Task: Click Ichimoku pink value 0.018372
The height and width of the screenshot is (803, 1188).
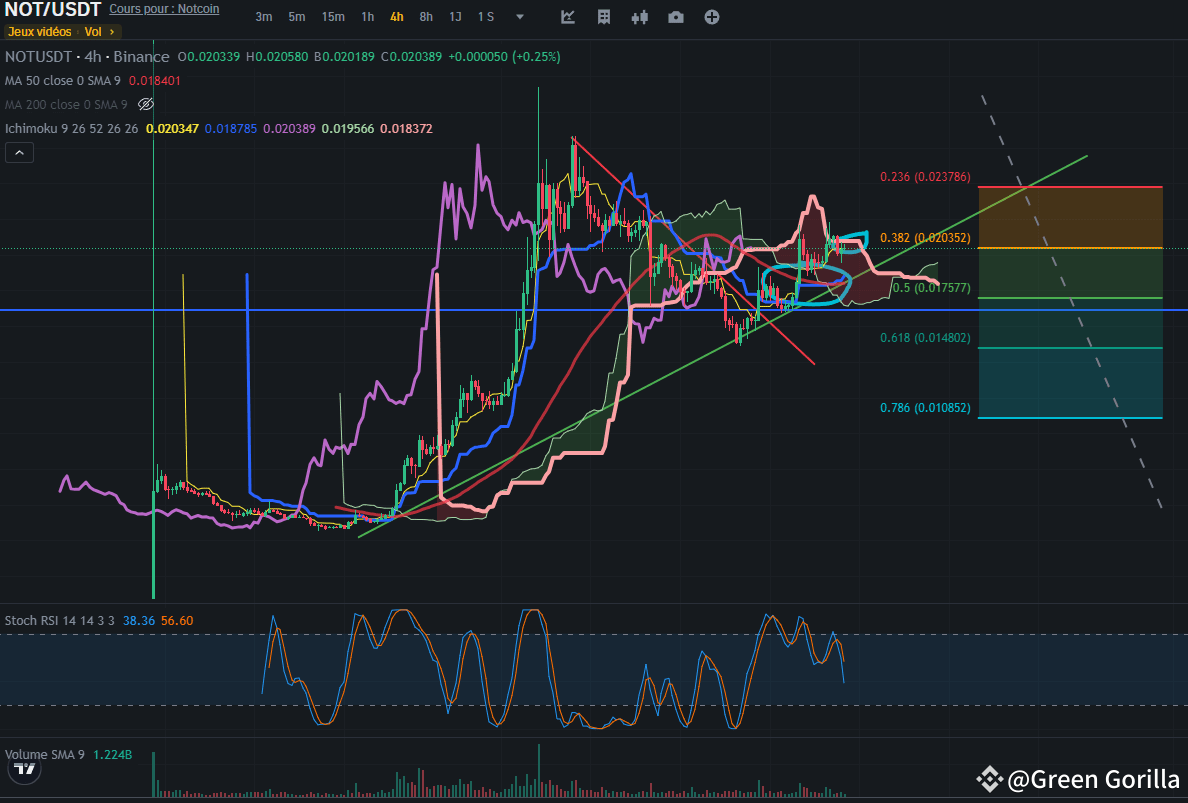Action: click(x=407, y=129)
